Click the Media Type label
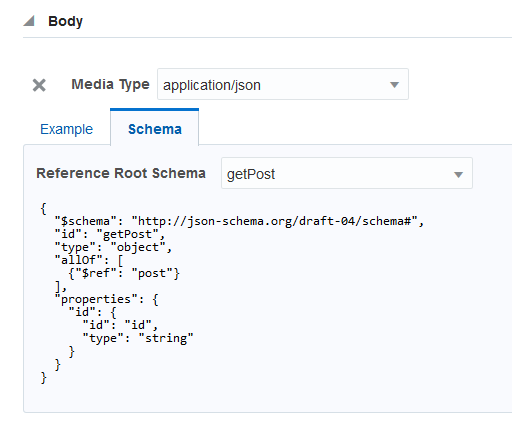 point(110,85)
